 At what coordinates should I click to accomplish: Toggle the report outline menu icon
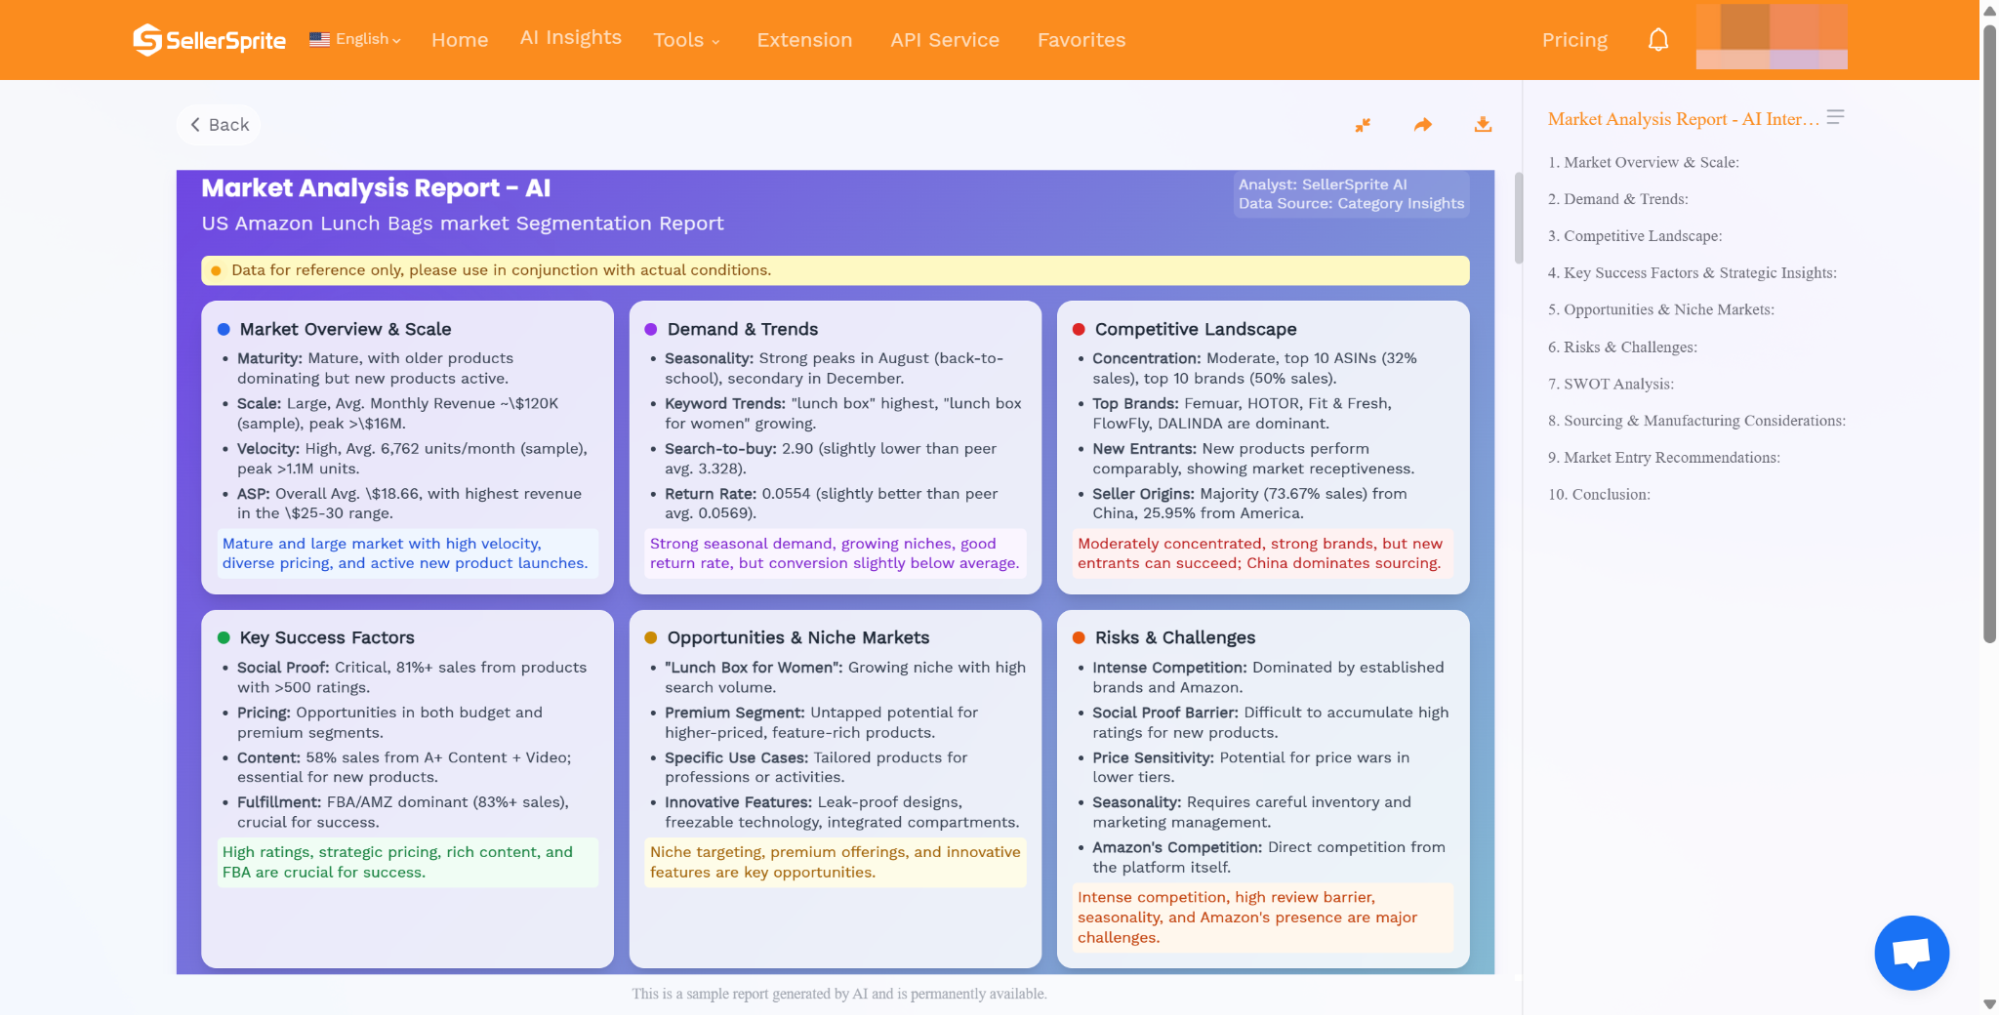pos(1835,118)
